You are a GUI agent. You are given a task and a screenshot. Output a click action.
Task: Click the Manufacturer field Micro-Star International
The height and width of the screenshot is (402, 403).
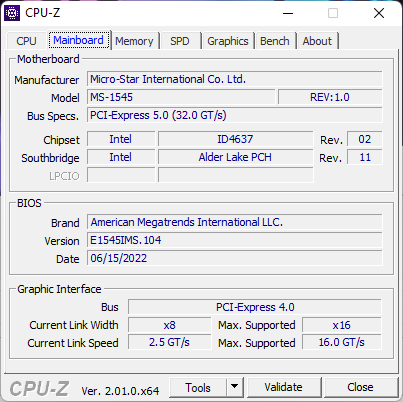pos(235,79)
